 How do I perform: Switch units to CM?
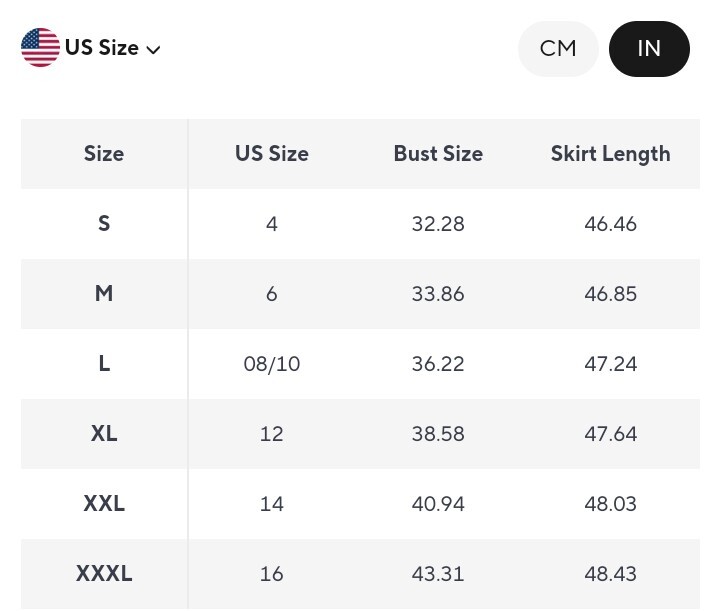pyautogui.click(x=558, y=49)
